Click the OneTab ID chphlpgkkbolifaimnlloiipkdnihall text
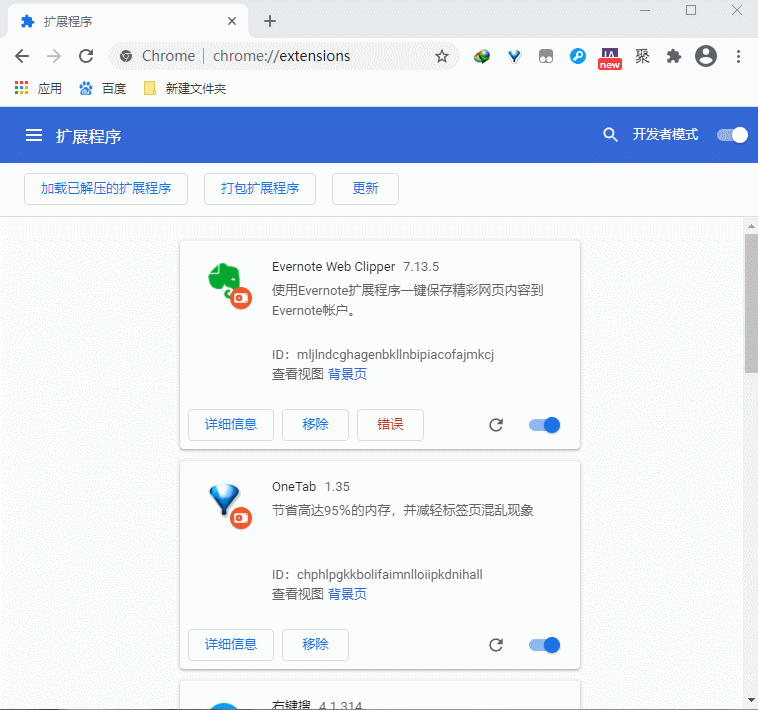758x710 pixels. (390, 575)
